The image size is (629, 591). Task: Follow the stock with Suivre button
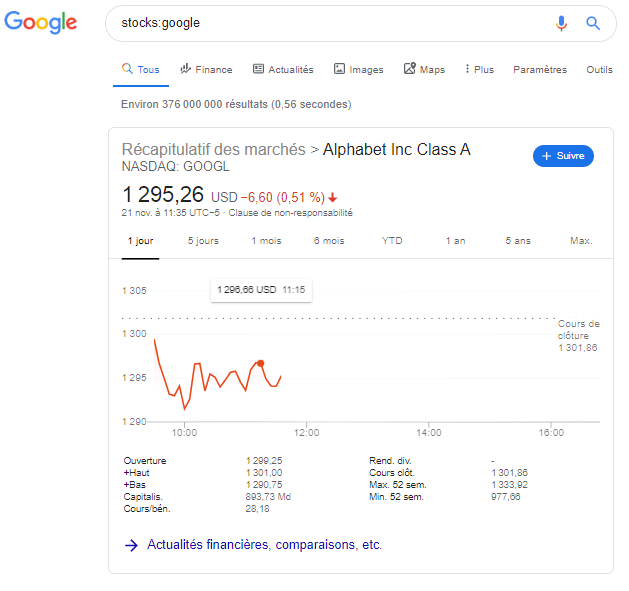(x=563, y=156)
